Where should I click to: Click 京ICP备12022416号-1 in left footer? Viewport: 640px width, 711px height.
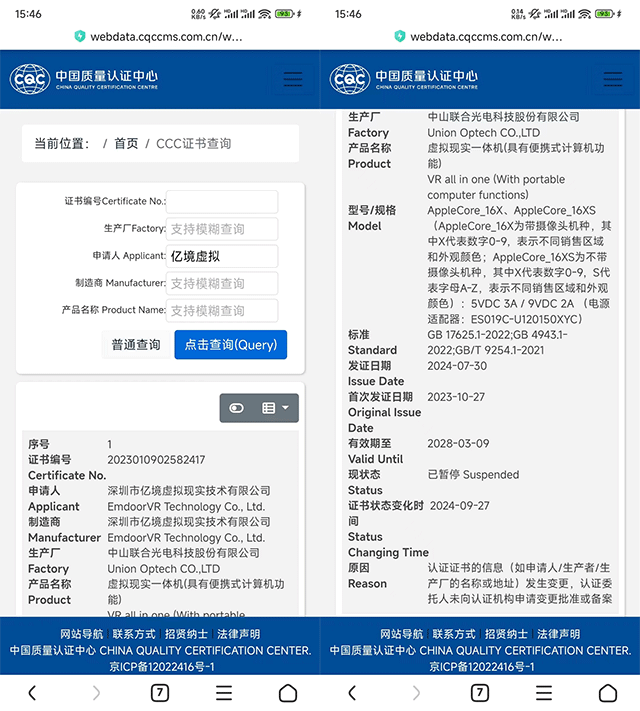point(162,667)
